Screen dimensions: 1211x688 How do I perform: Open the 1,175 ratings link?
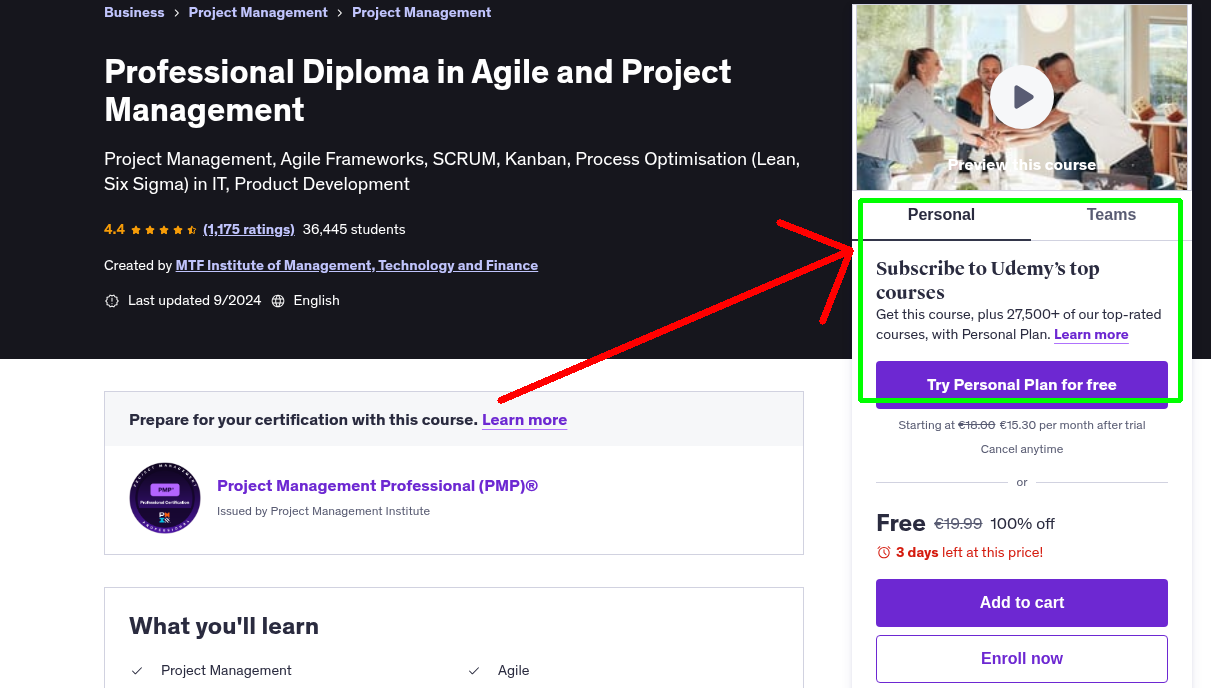click(249, 229)
